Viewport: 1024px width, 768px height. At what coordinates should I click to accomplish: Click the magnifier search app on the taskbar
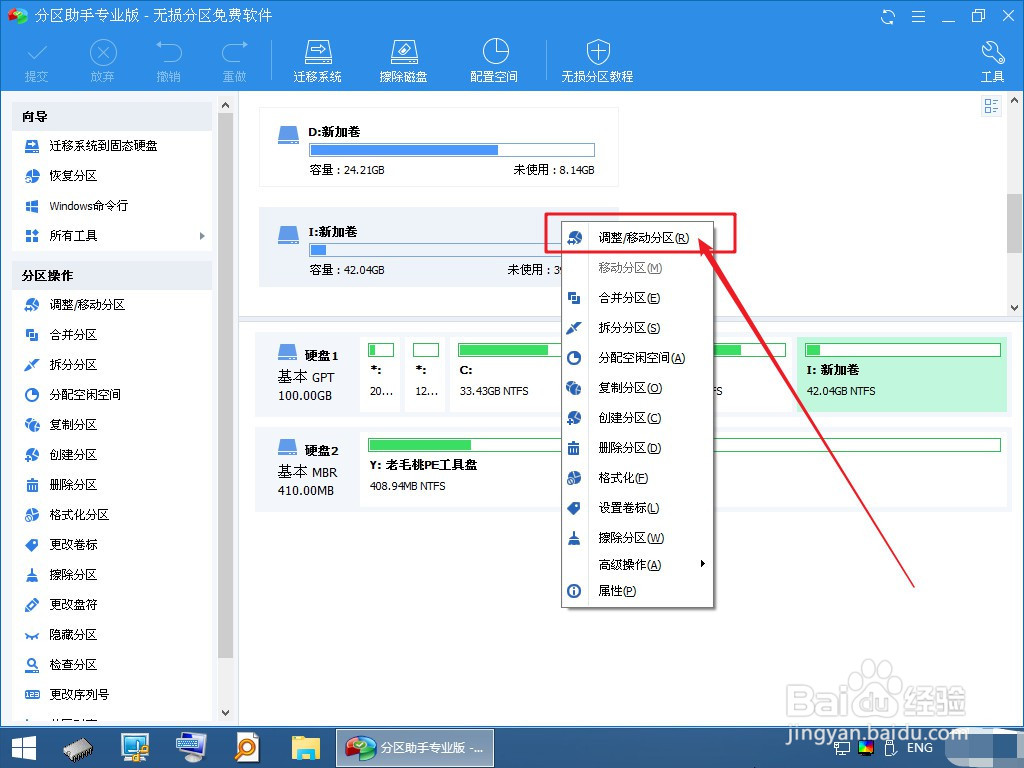tap(248, 748)
